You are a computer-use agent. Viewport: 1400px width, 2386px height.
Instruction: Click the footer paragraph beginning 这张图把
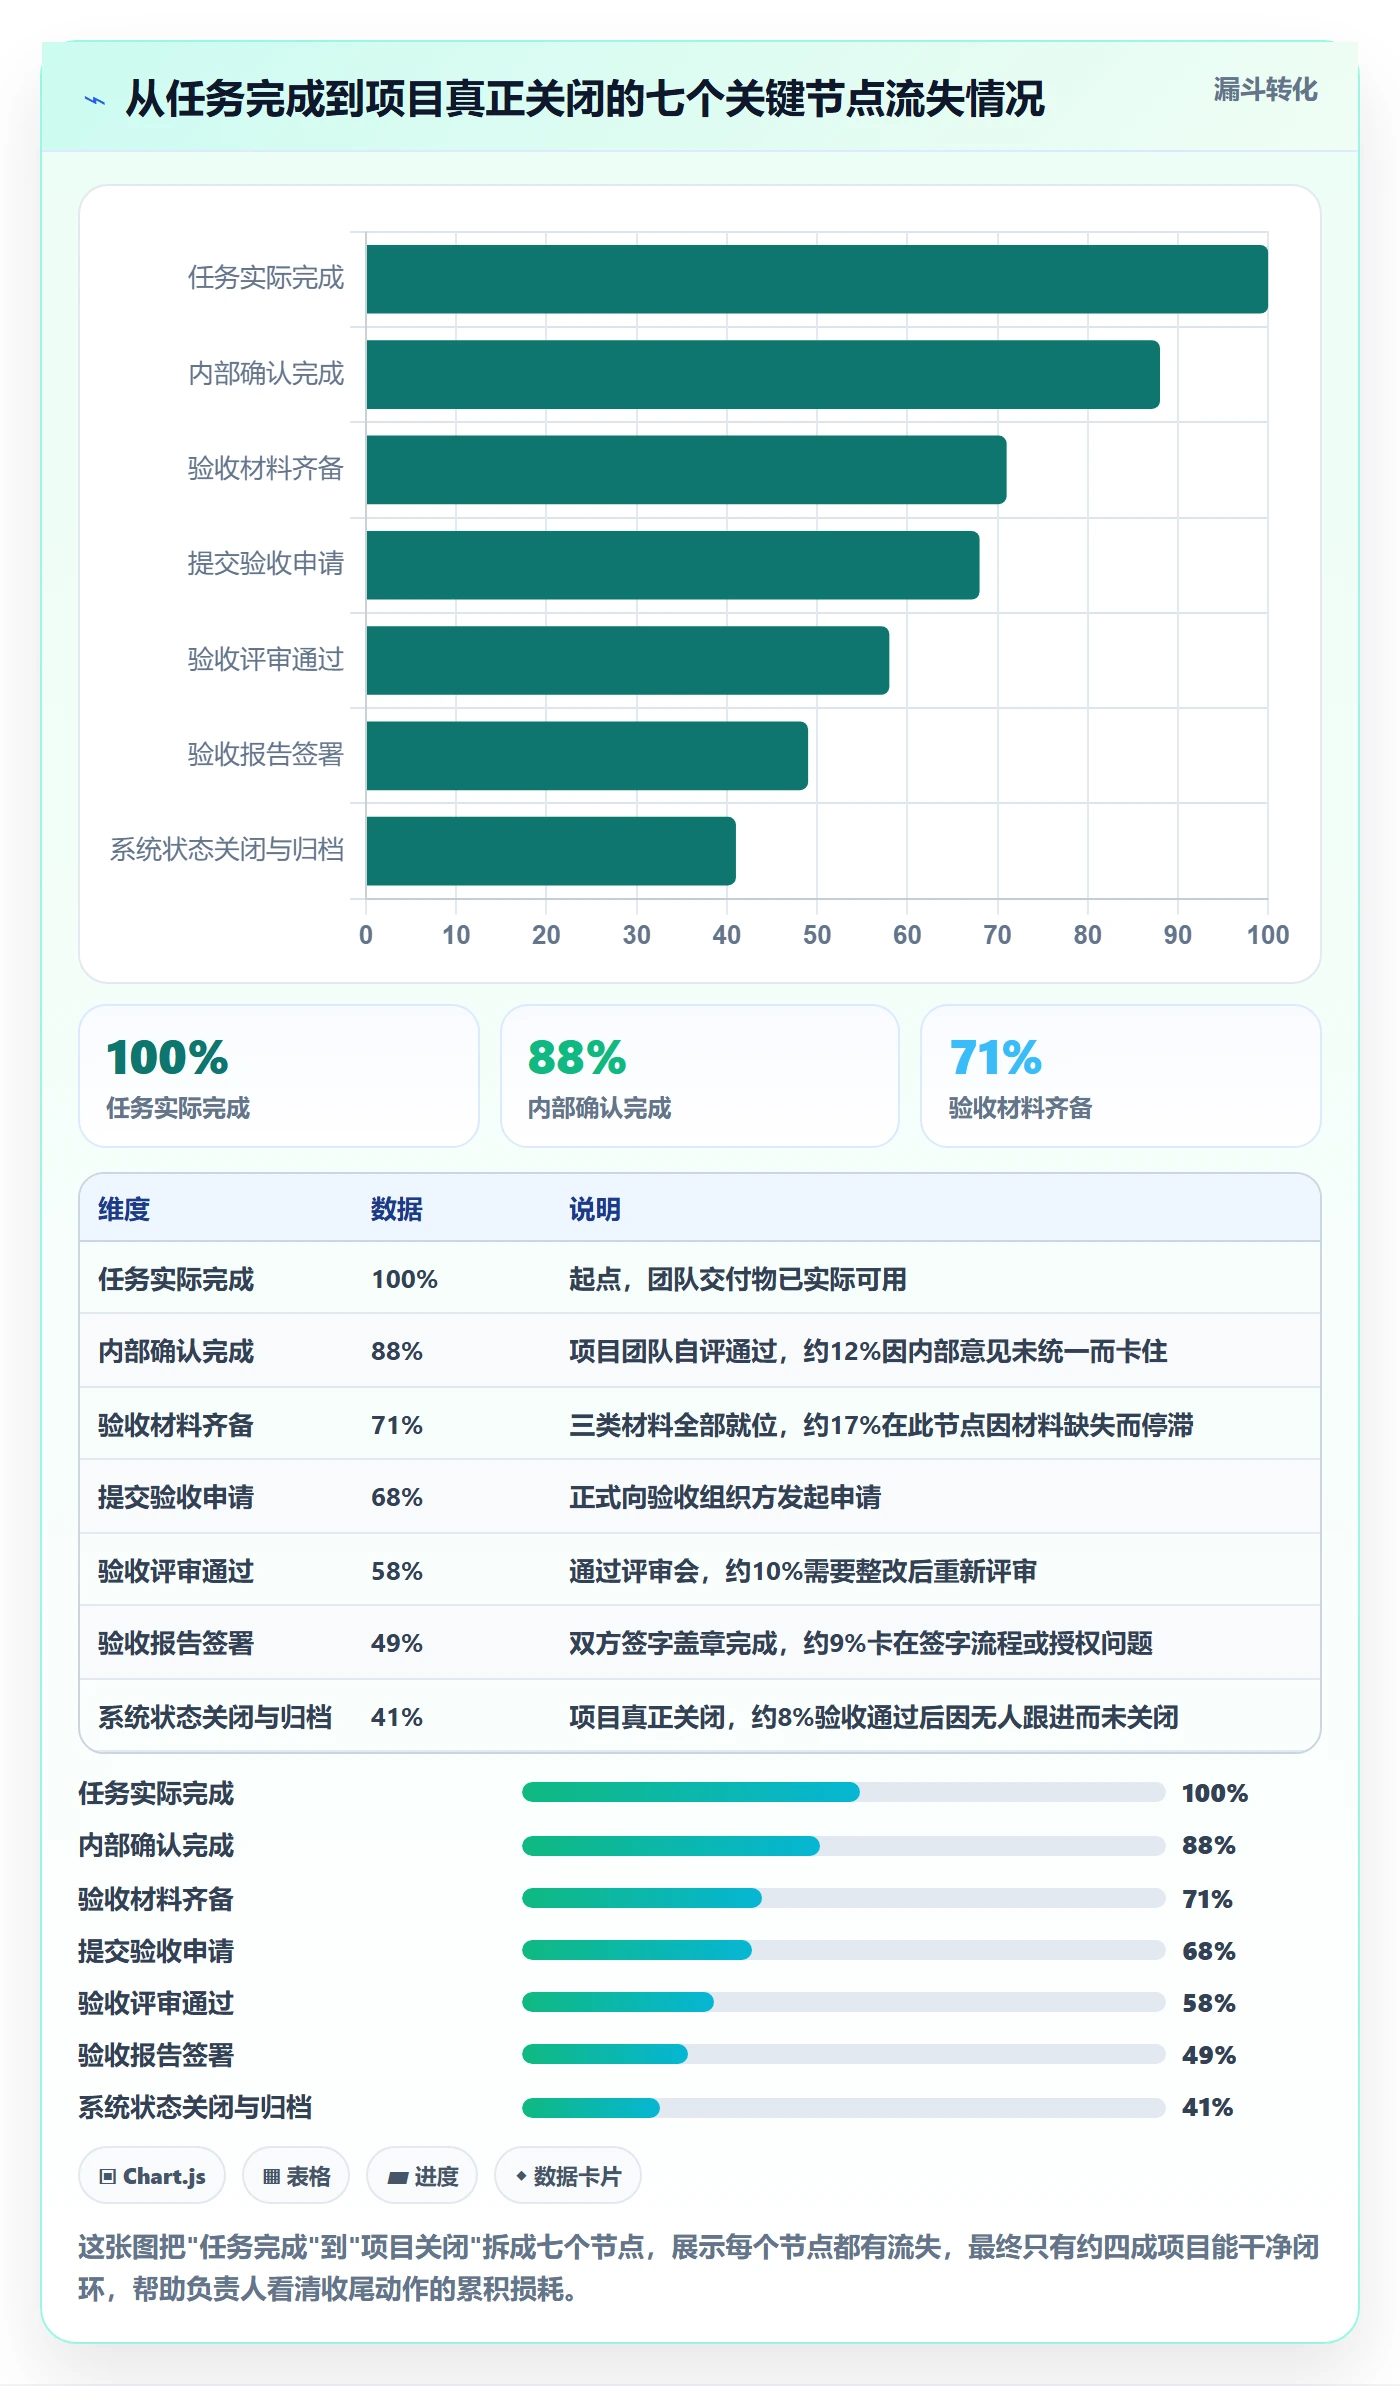[699, 2268]
